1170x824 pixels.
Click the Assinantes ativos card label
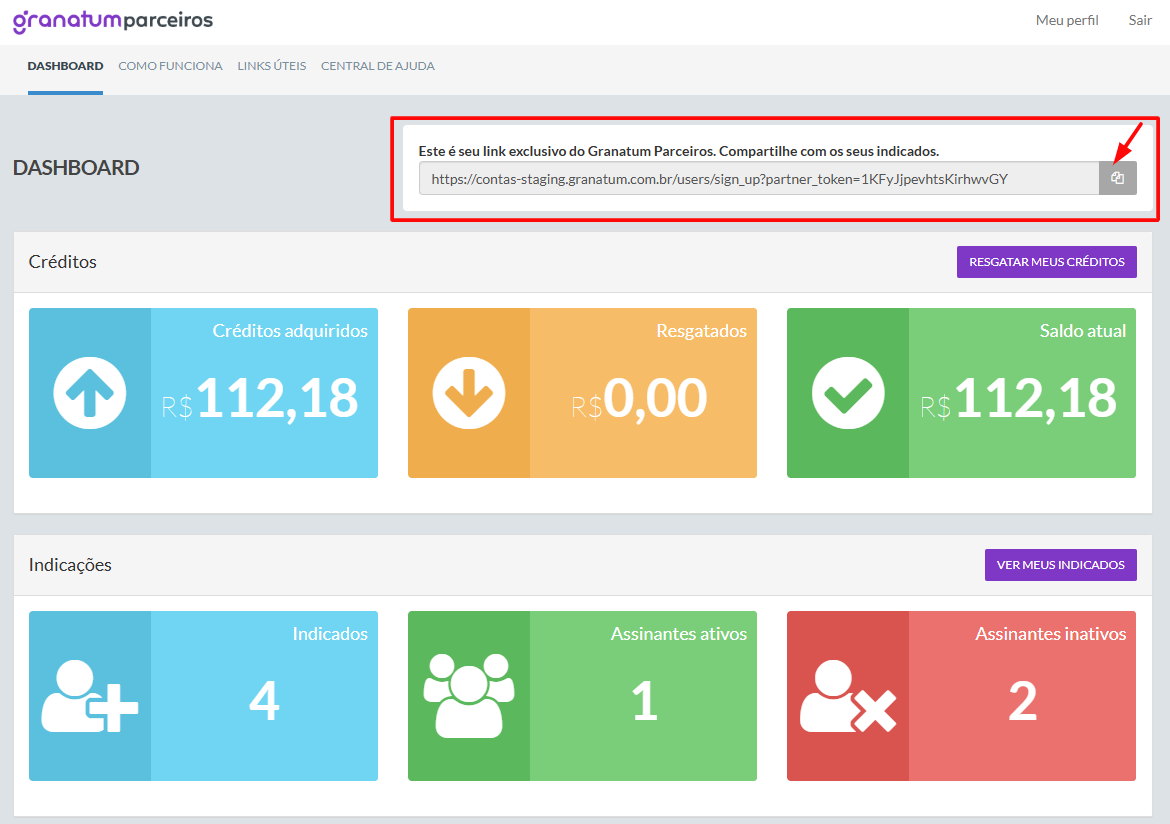click(x=679, y=634)
